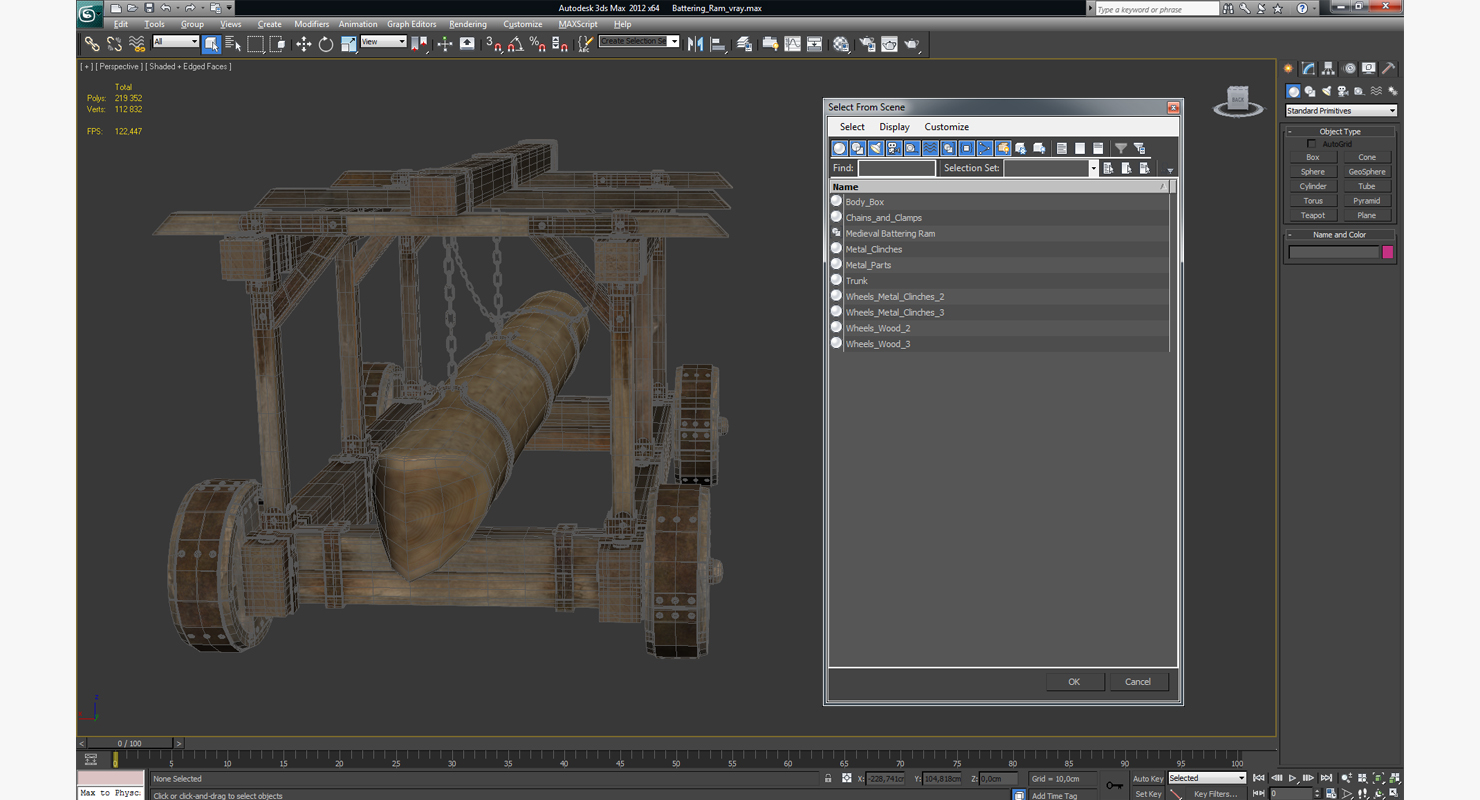Choose the Select and Scale tool
This screenshot has height=800, width=1480.
(x=348, y=44)
